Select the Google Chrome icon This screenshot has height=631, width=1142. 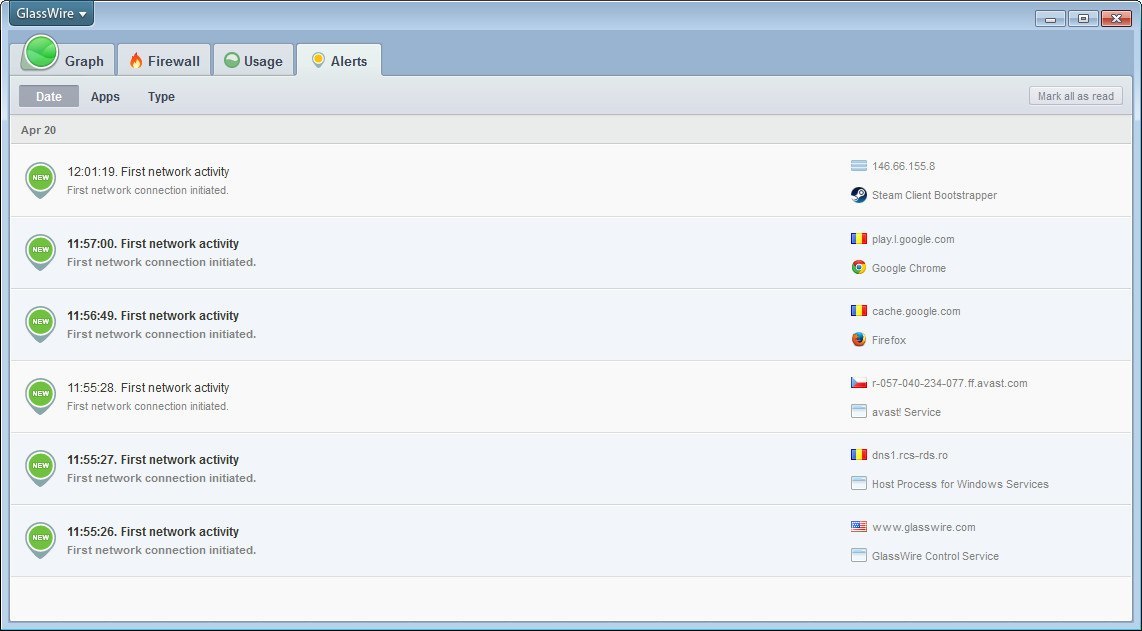(x=858, y=267)
